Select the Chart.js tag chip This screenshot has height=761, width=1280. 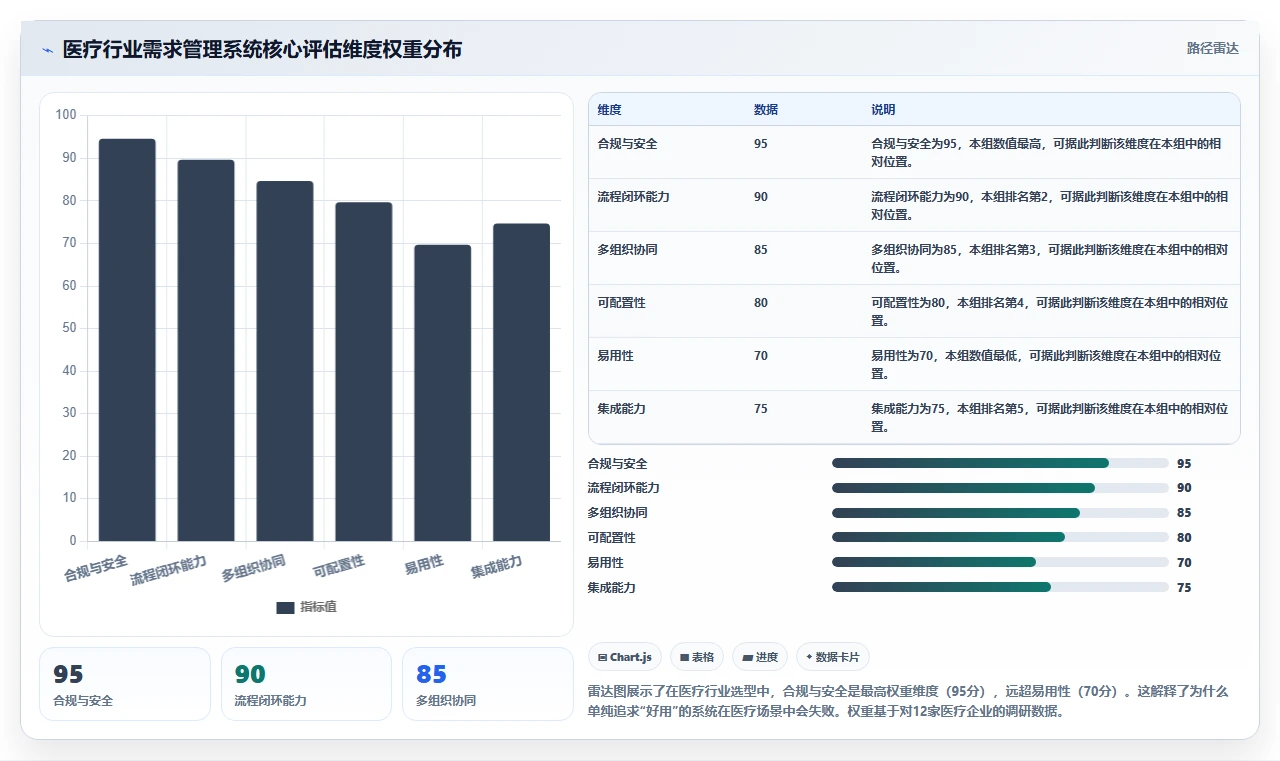625,657
